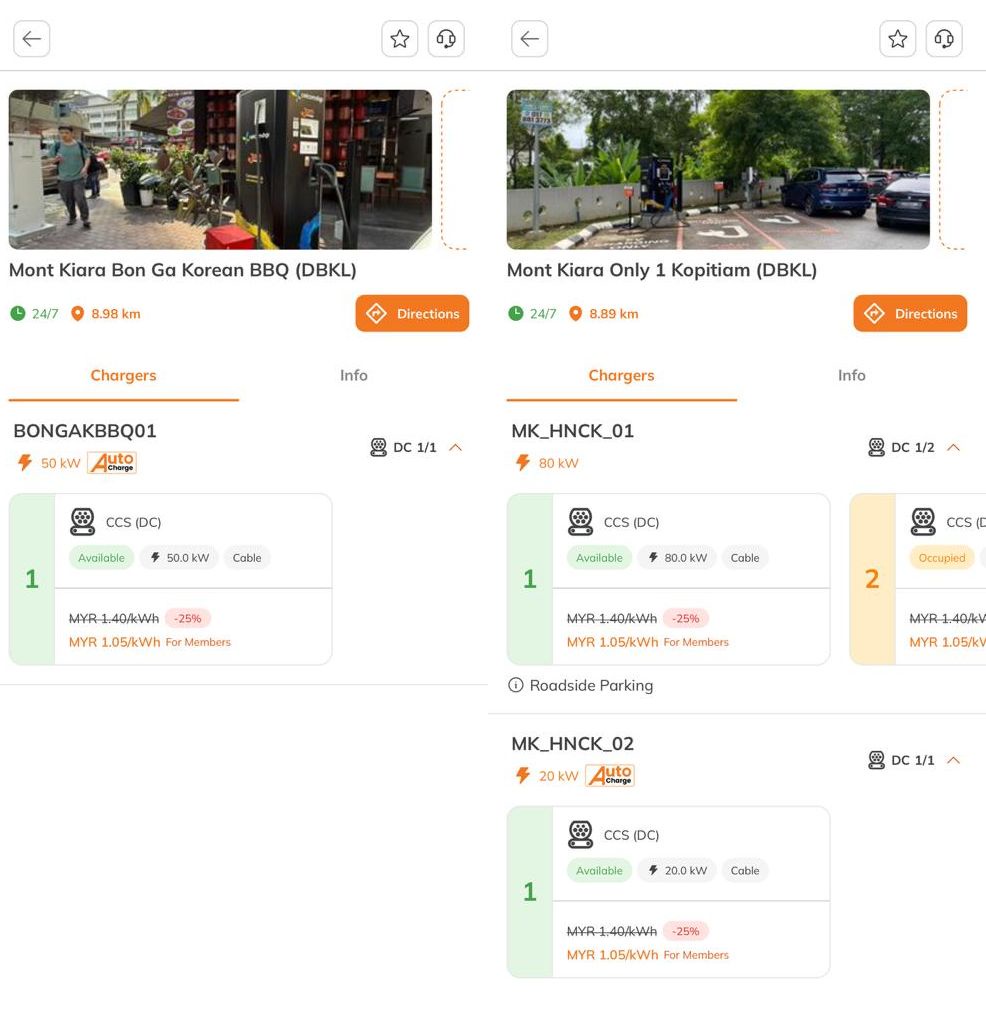This screenshot has height=1019, width=986.
Task: Tap Available status on MK_HNCK_01 connector 1
Action: (x=599, y=558)
